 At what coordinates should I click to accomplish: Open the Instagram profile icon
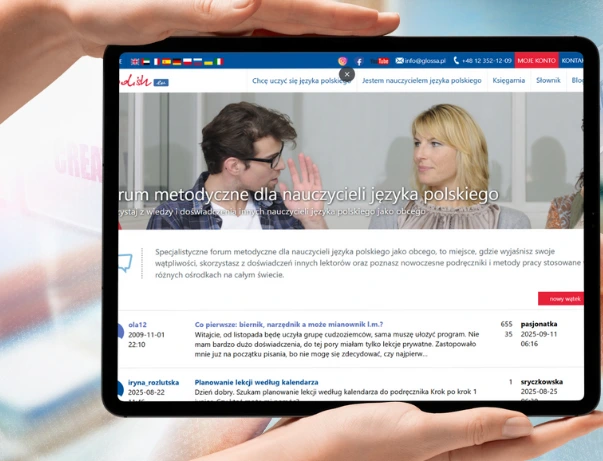[342, 61]
